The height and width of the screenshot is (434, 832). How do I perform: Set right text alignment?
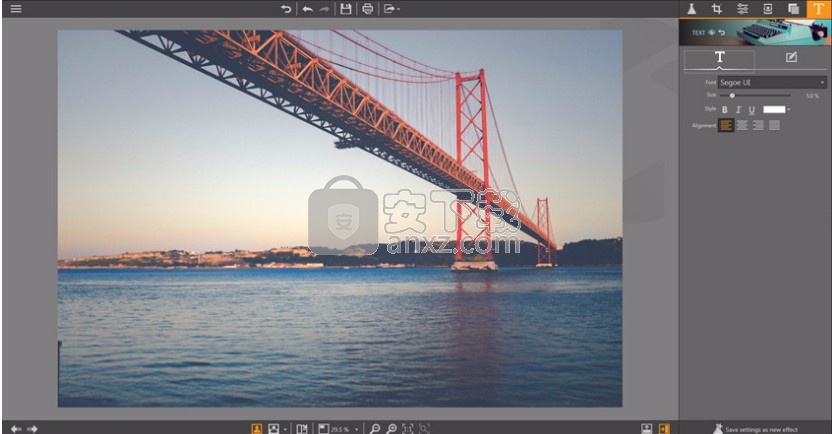tap(758, 125)
